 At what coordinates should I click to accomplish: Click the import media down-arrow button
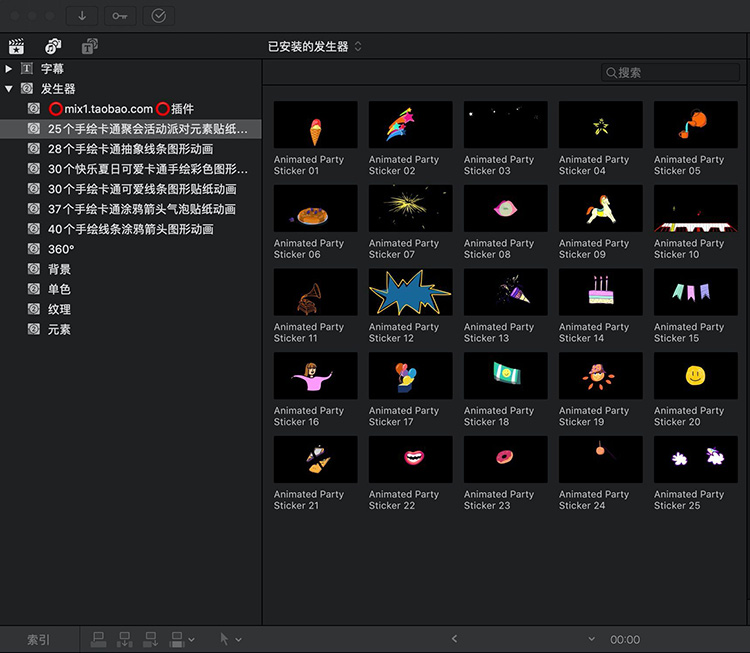click(82, 16)
